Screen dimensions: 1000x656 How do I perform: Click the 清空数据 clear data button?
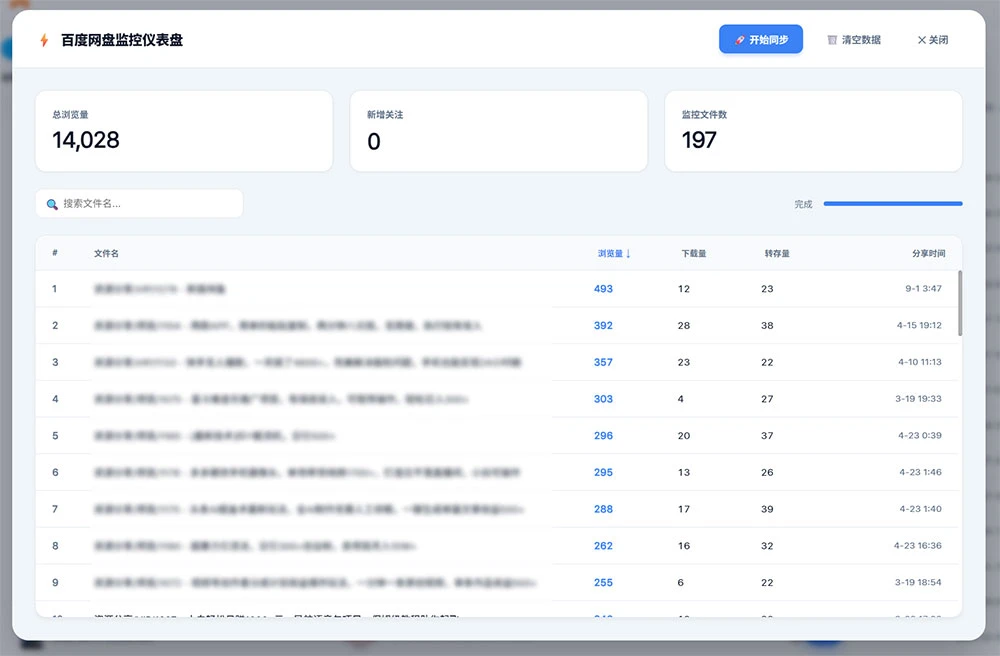click(854, 40)
